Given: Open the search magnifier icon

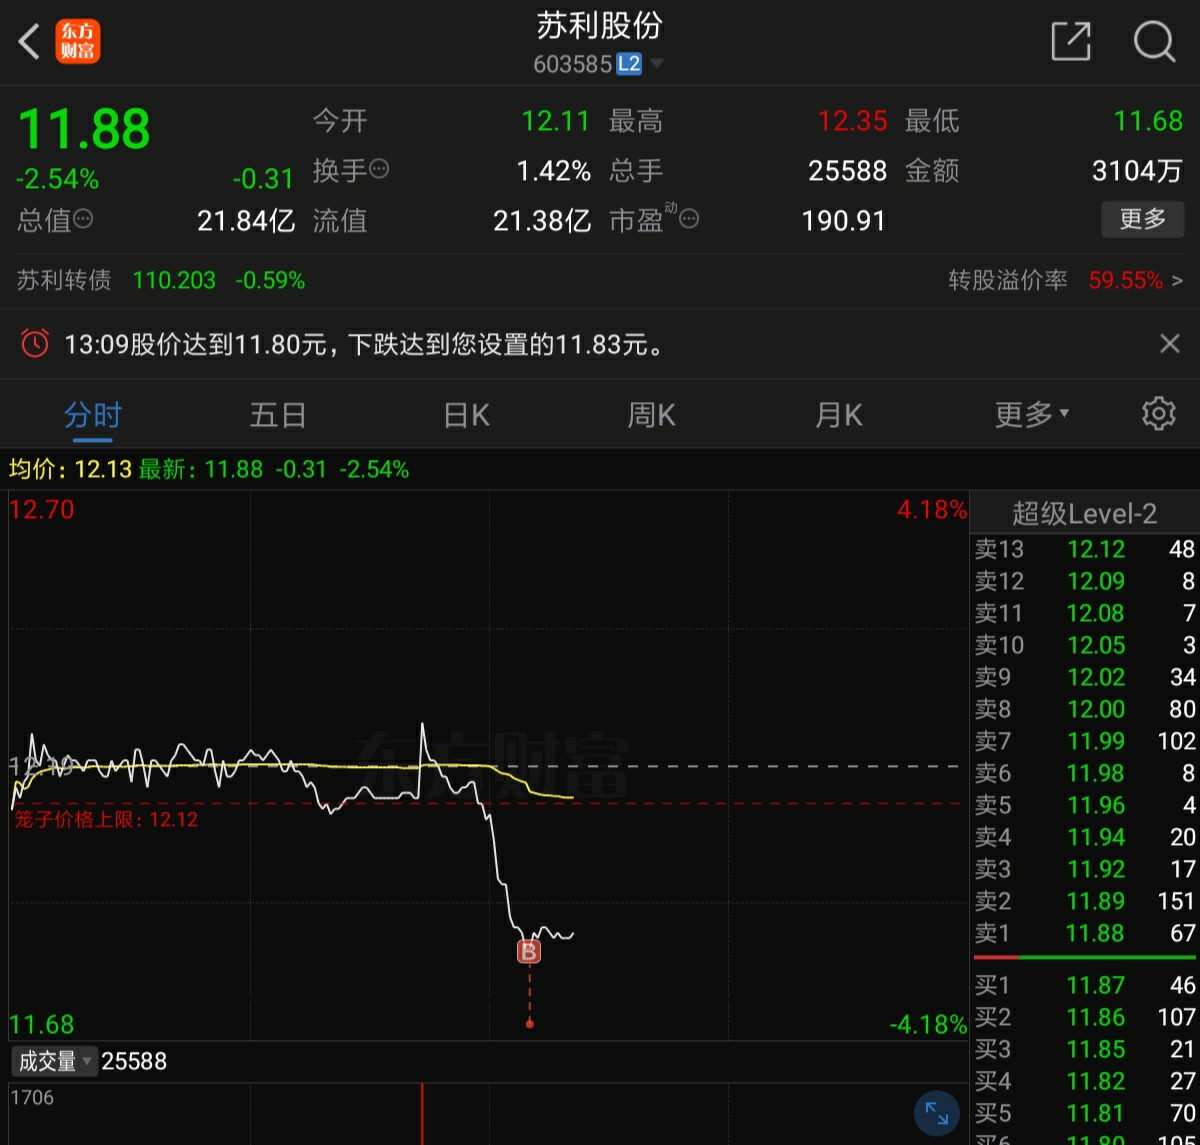Looking at the screenshot, I should point(1154,42).
